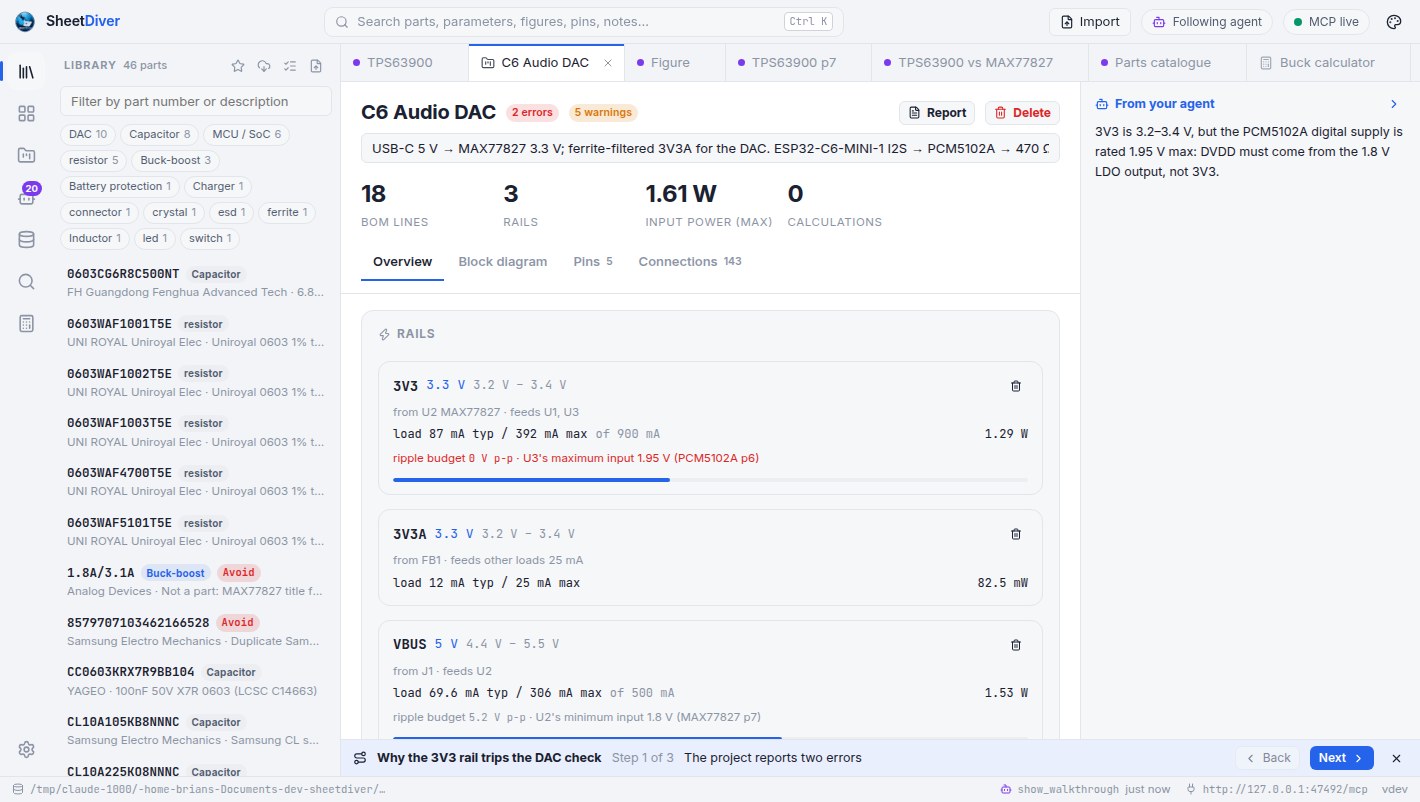
Task: Click the Report button
Action: [937, 113]
